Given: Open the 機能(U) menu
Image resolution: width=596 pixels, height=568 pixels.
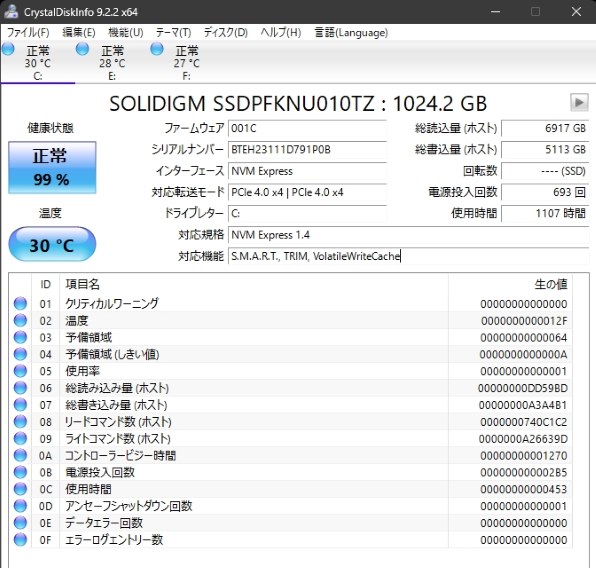Looking at the screenshot, I should pyautogui.click(x=125, y=32).
